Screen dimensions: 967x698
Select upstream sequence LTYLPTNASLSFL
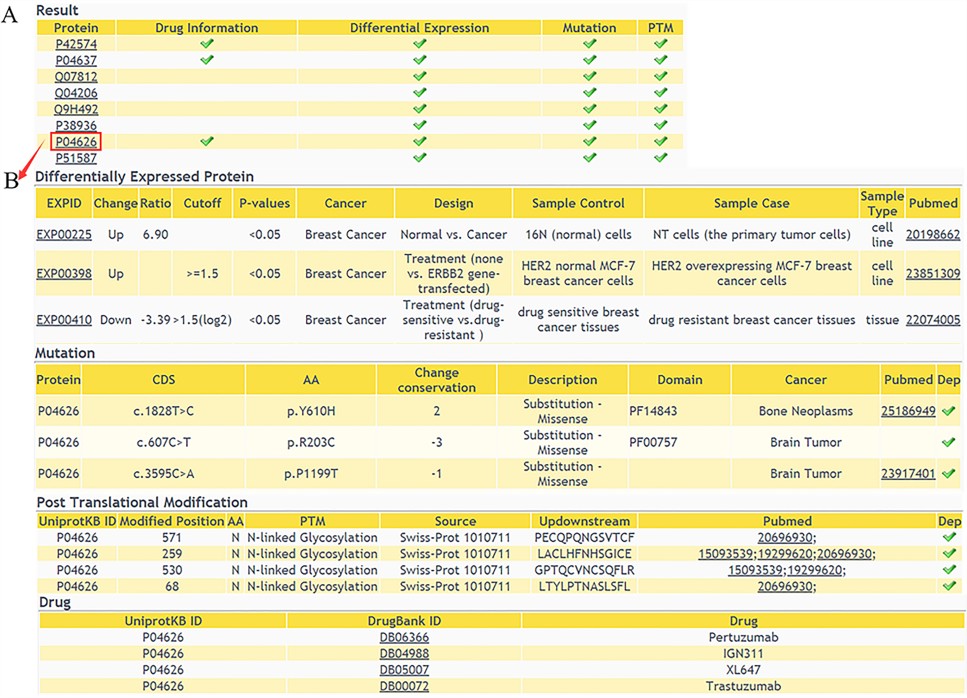click(x=584, y=586)
